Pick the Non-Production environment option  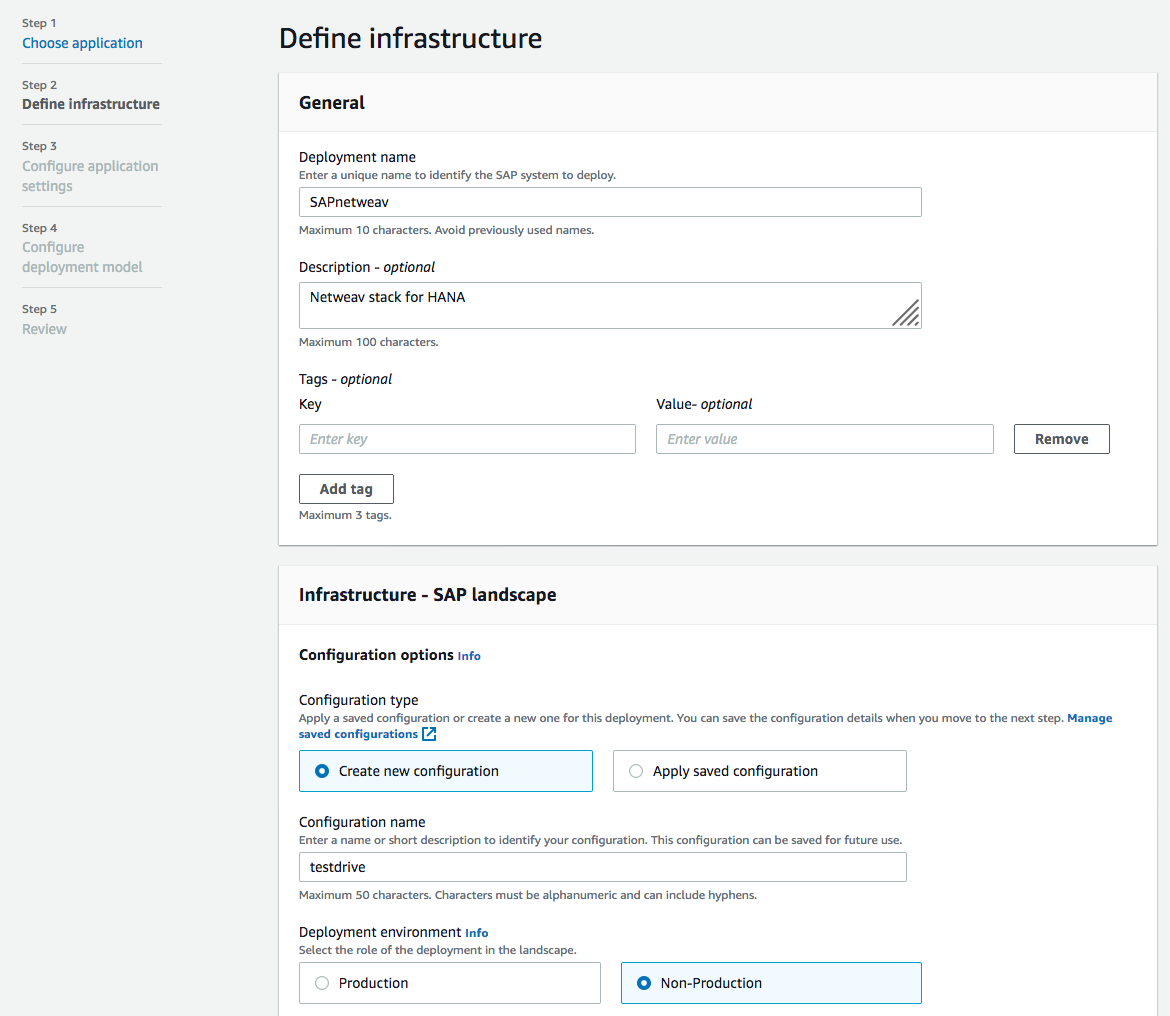644,983
